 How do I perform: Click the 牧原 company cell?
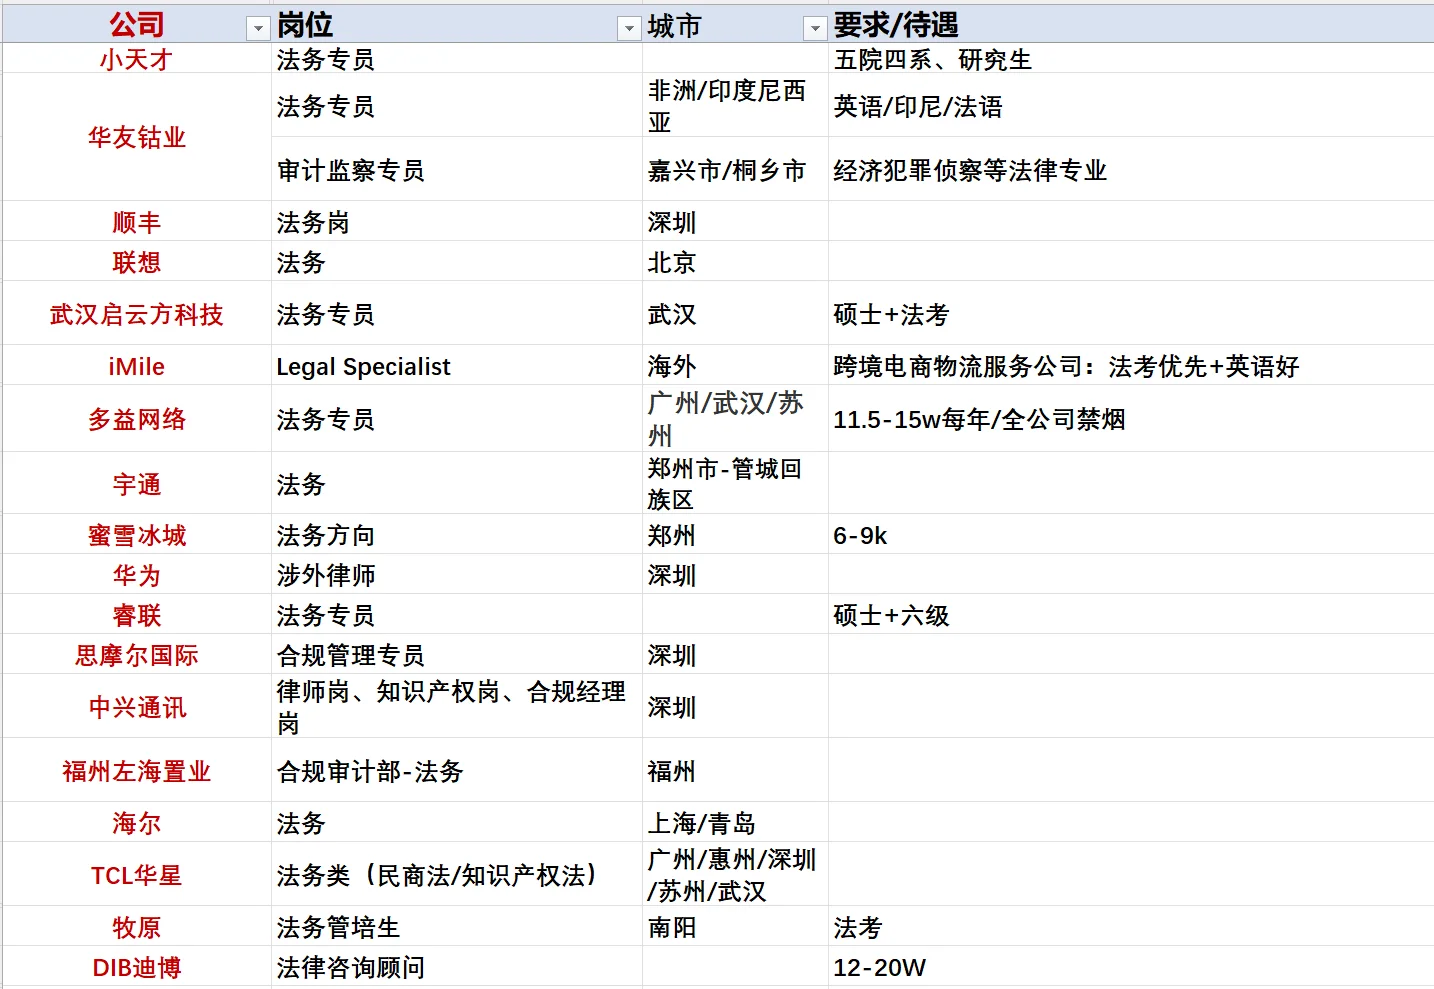point(137,927)
